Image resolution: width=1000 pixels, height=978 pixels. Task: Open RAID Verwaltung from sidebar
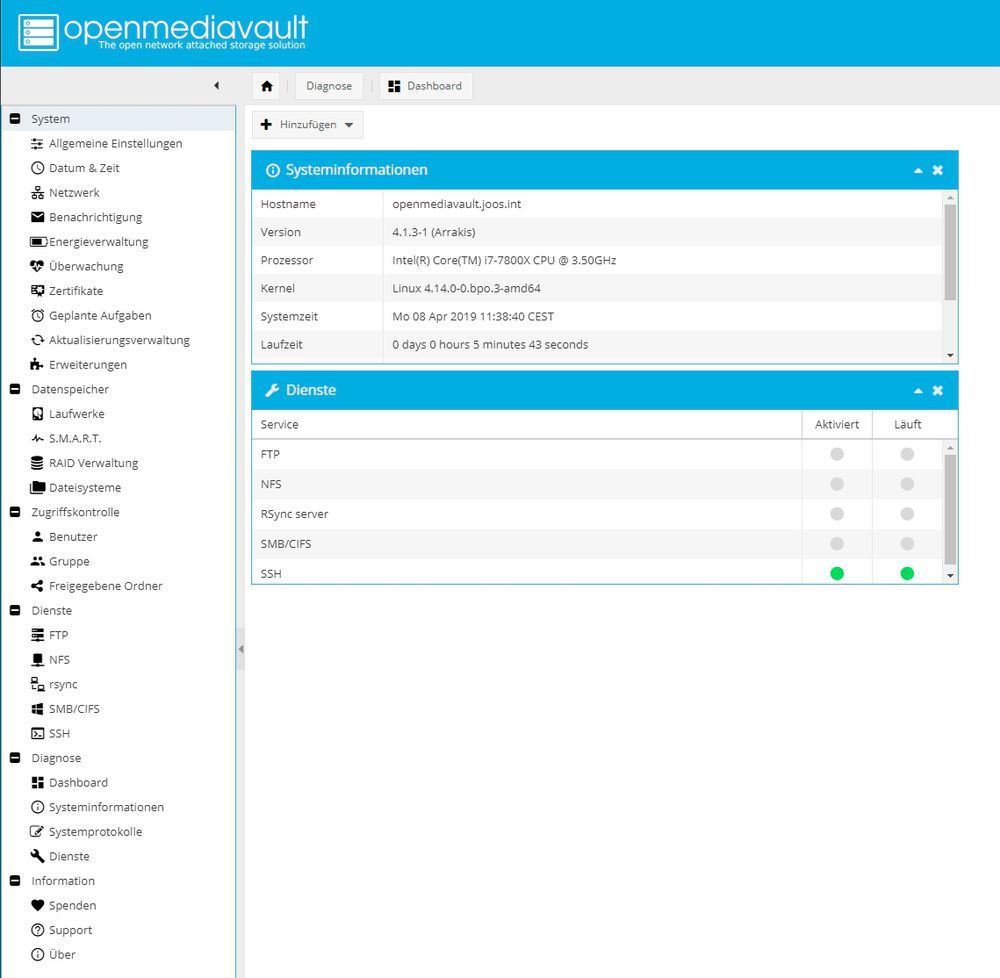[x=93, y=463]
